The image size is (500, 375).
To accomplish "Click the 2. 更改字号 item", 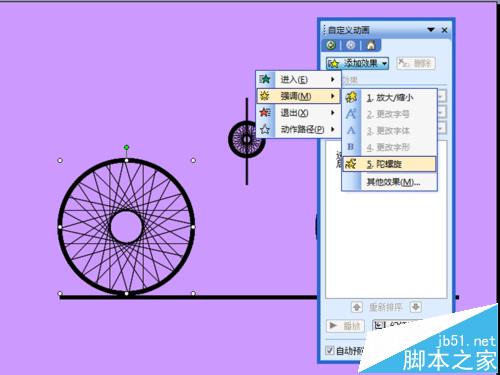I will [x=388, y=114].
